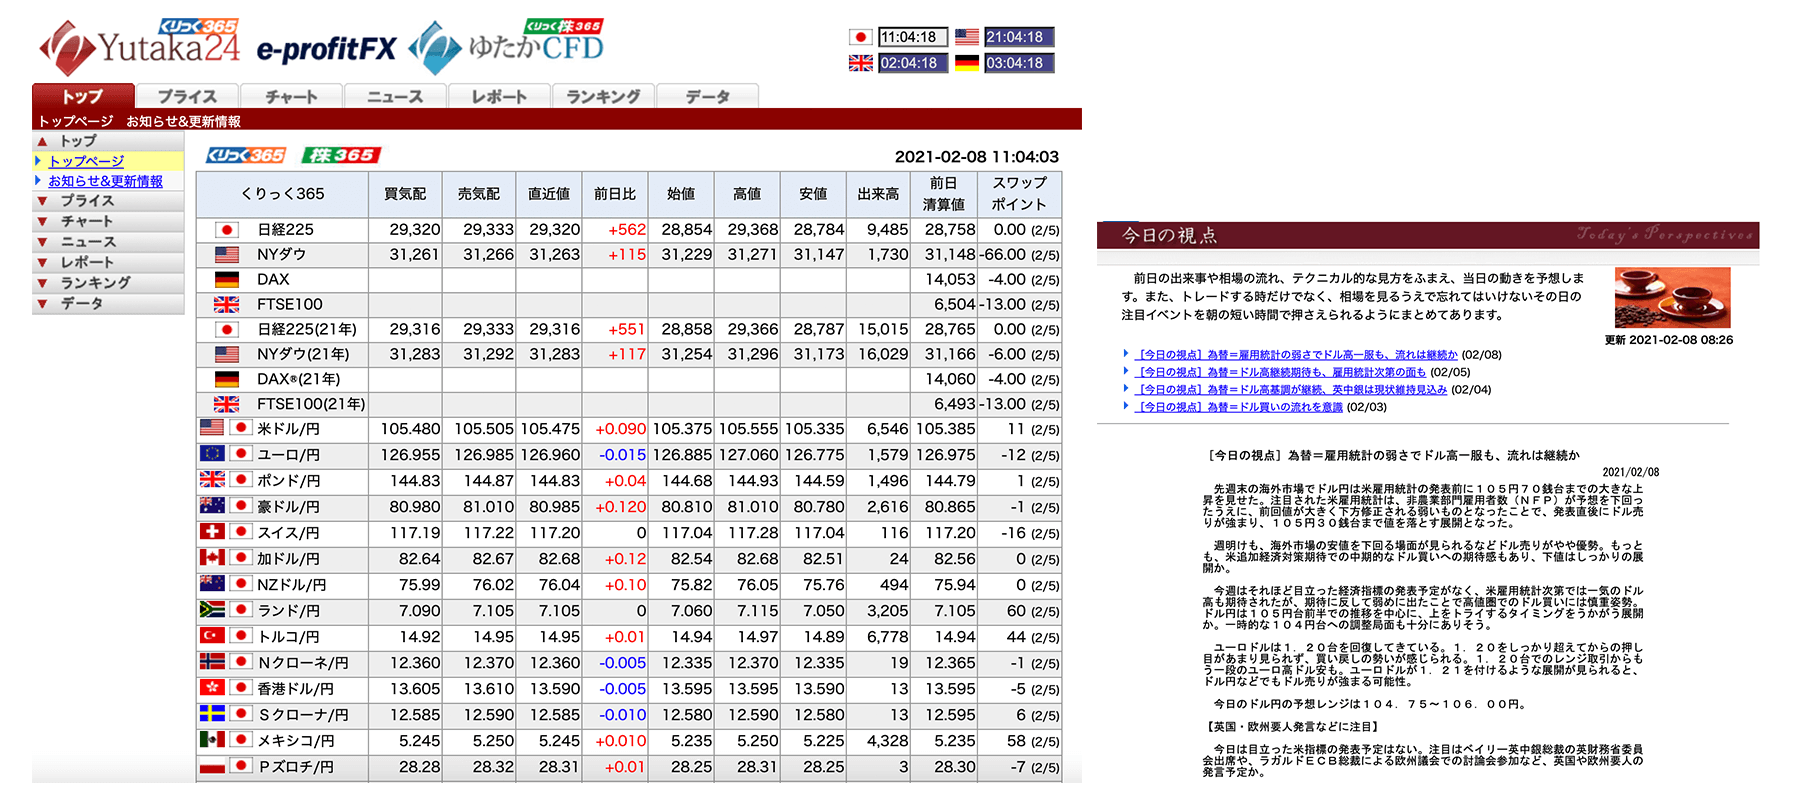Click the Swiss flag in スイス/円 row

(212, 532)
